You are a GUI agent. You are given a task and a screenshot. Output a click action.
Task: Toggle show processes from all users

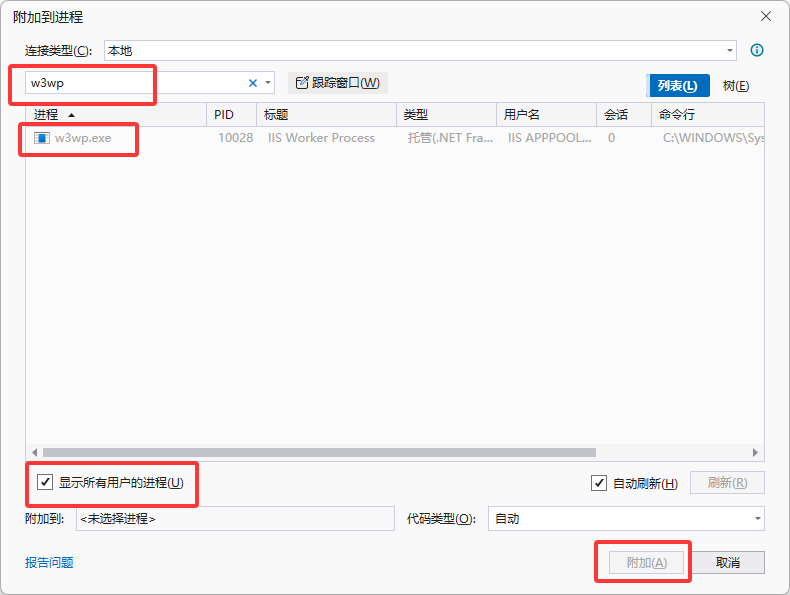tap(45, 482)
